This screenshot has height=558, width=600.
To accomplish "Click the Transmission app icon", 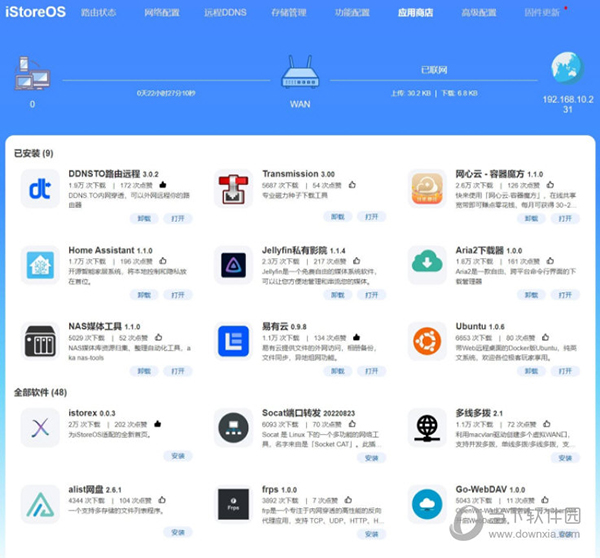I will (233, 189).
